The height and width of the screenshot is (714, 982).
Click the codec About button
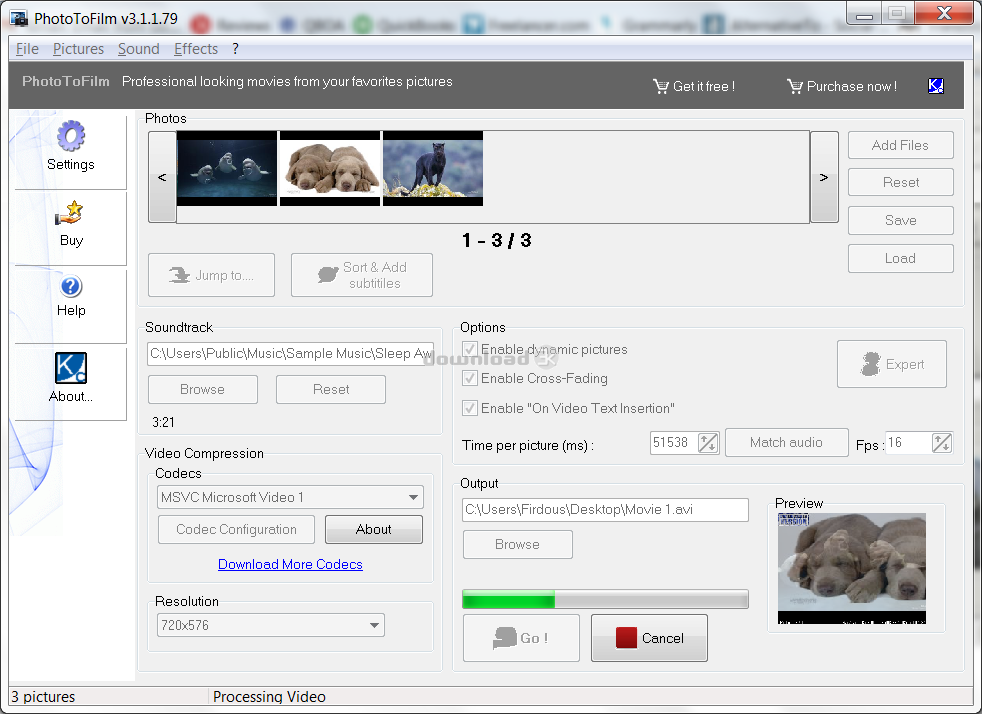(x=374, y=530)
